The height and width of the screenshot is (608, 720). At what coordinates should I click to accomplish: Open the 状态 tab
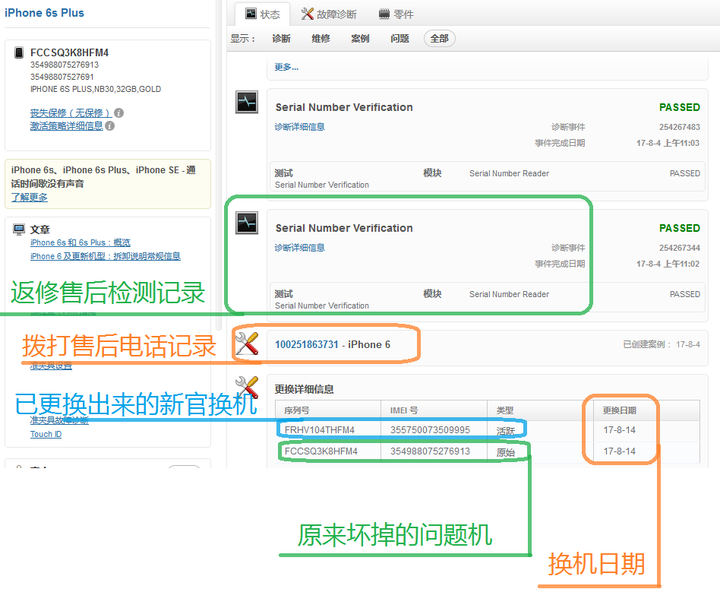tap(262, 14)
